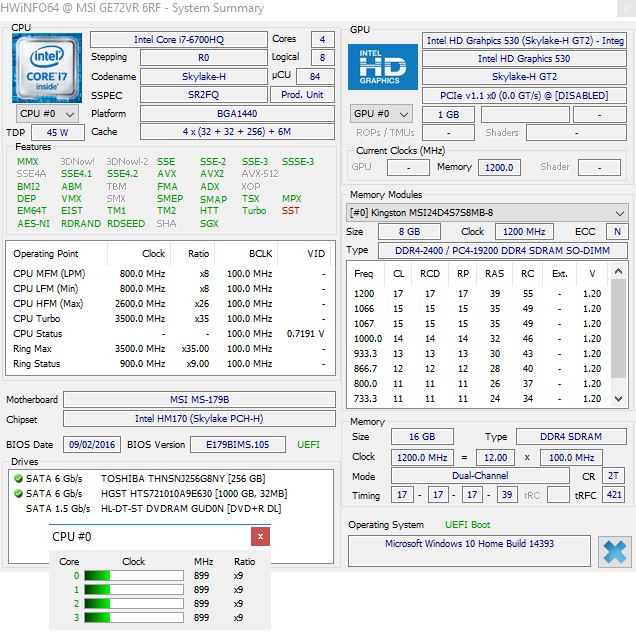Click the memory timings scrollbar thumb
The width and height of the screenshot is (636, 636).
point(618,329)
